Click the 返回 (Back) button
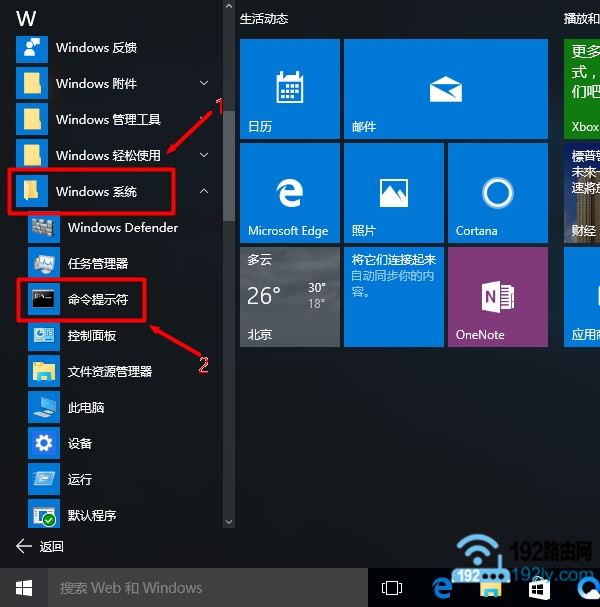 coord(40,546)
